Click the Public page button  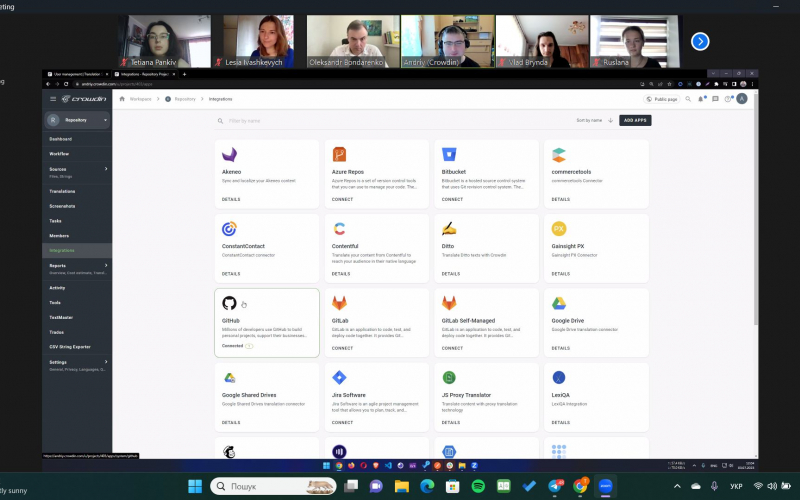[x=662, y=99]
